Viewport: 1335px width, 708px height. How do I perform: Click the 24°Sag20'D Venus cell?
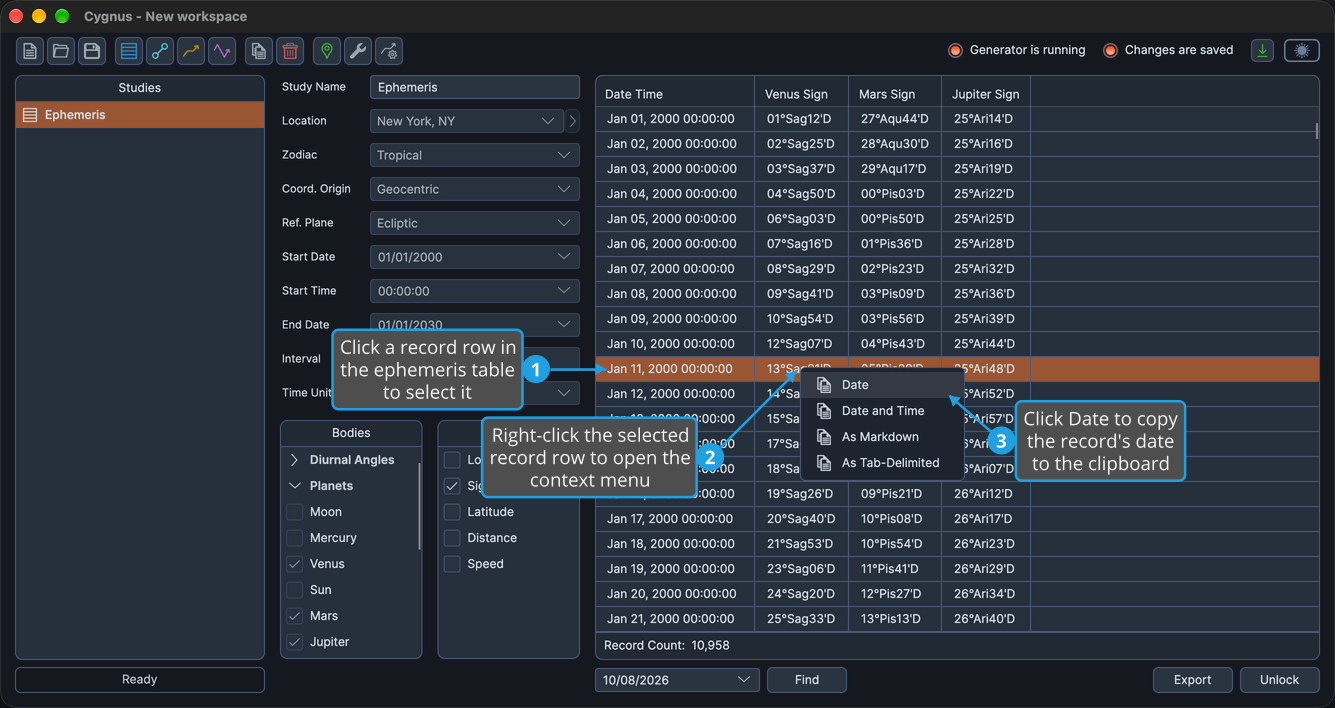coord(801,594)
